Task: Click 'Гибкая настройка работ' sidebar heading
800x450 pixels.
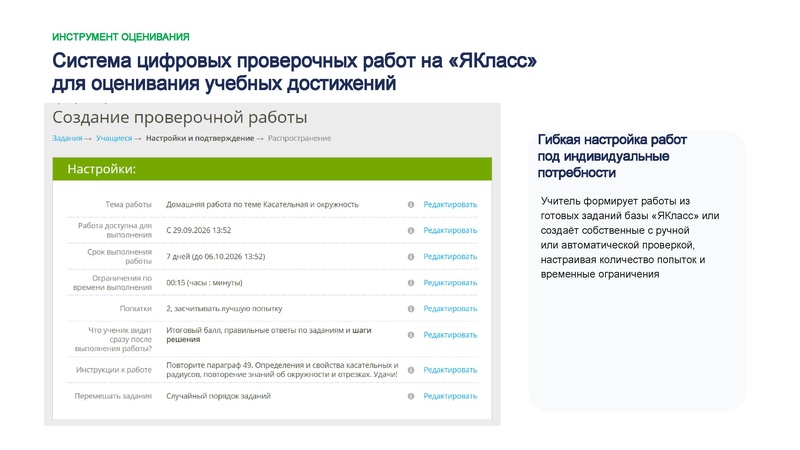Action: pos(612,156)
